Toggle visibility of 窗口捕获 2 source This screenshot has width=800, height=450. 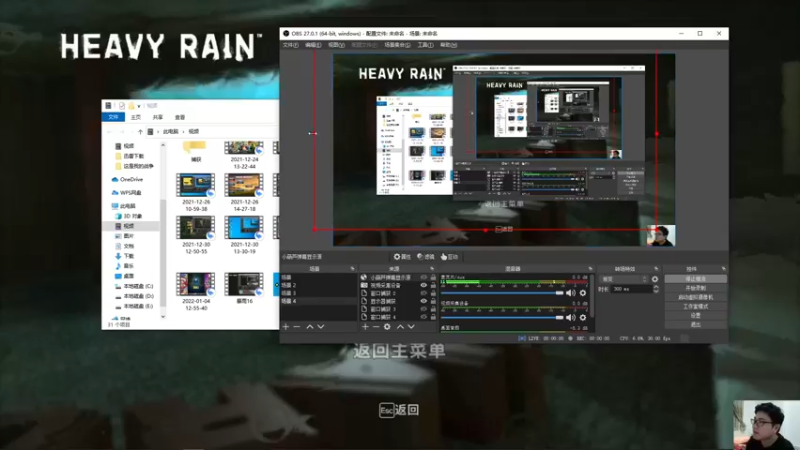pos(423,293)
